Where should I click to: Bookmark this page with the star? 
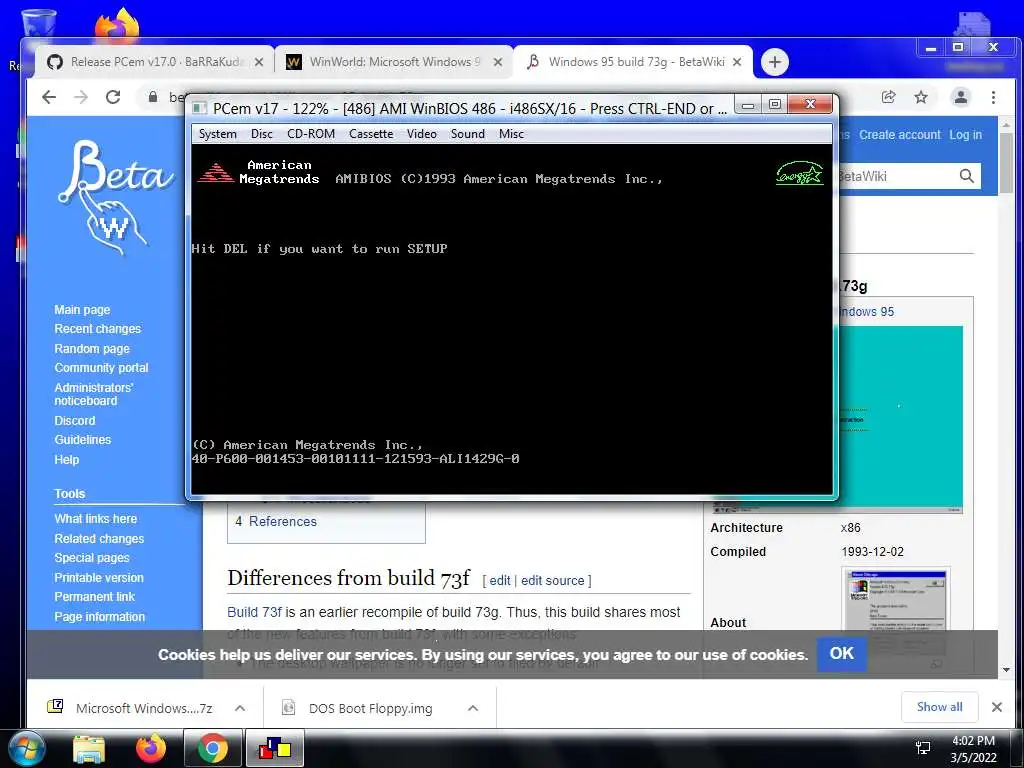coord(921,97)
